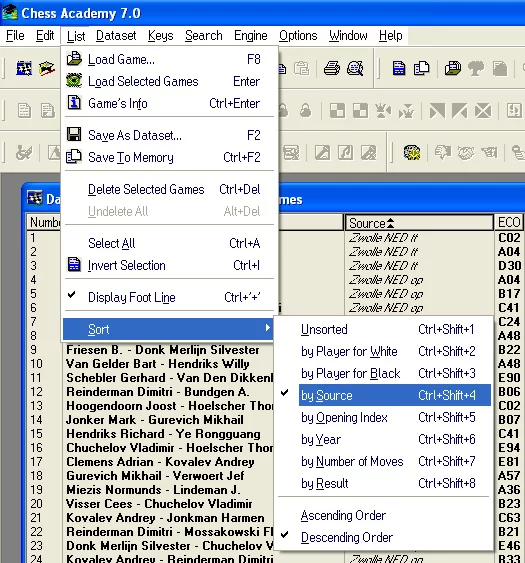Click the grey X-box icon in second toolbar

click(x=483, y=111)
